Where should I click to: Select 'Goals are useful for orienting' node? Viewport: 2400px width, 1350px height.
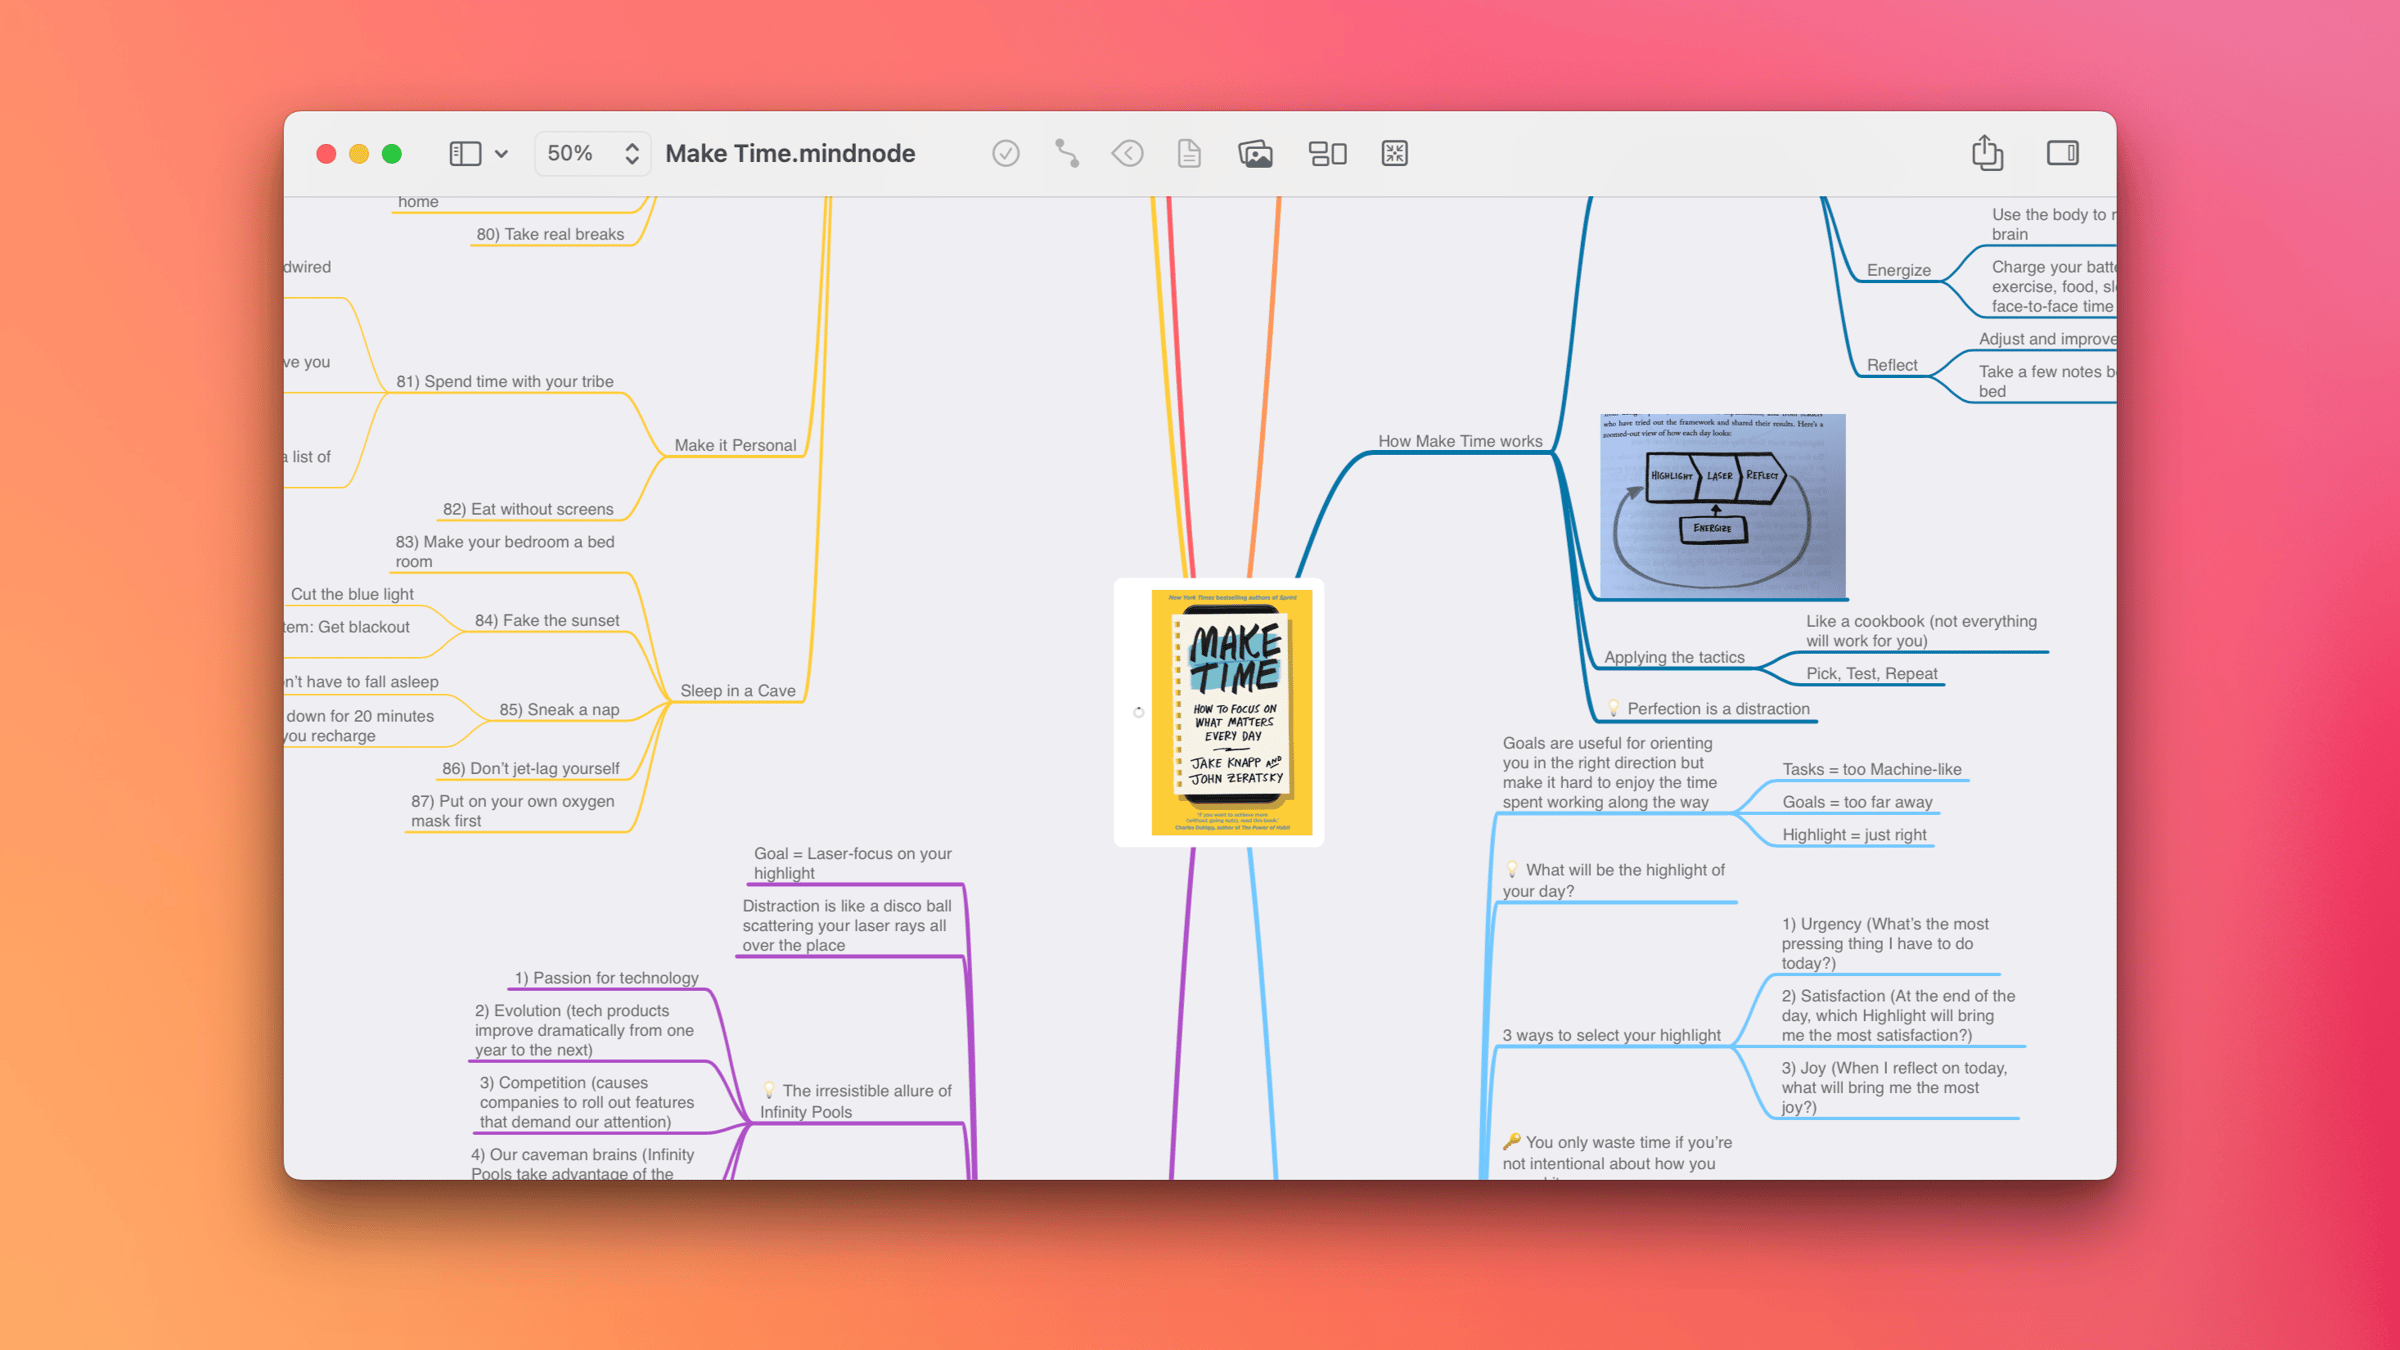(x=1609, y=772)
